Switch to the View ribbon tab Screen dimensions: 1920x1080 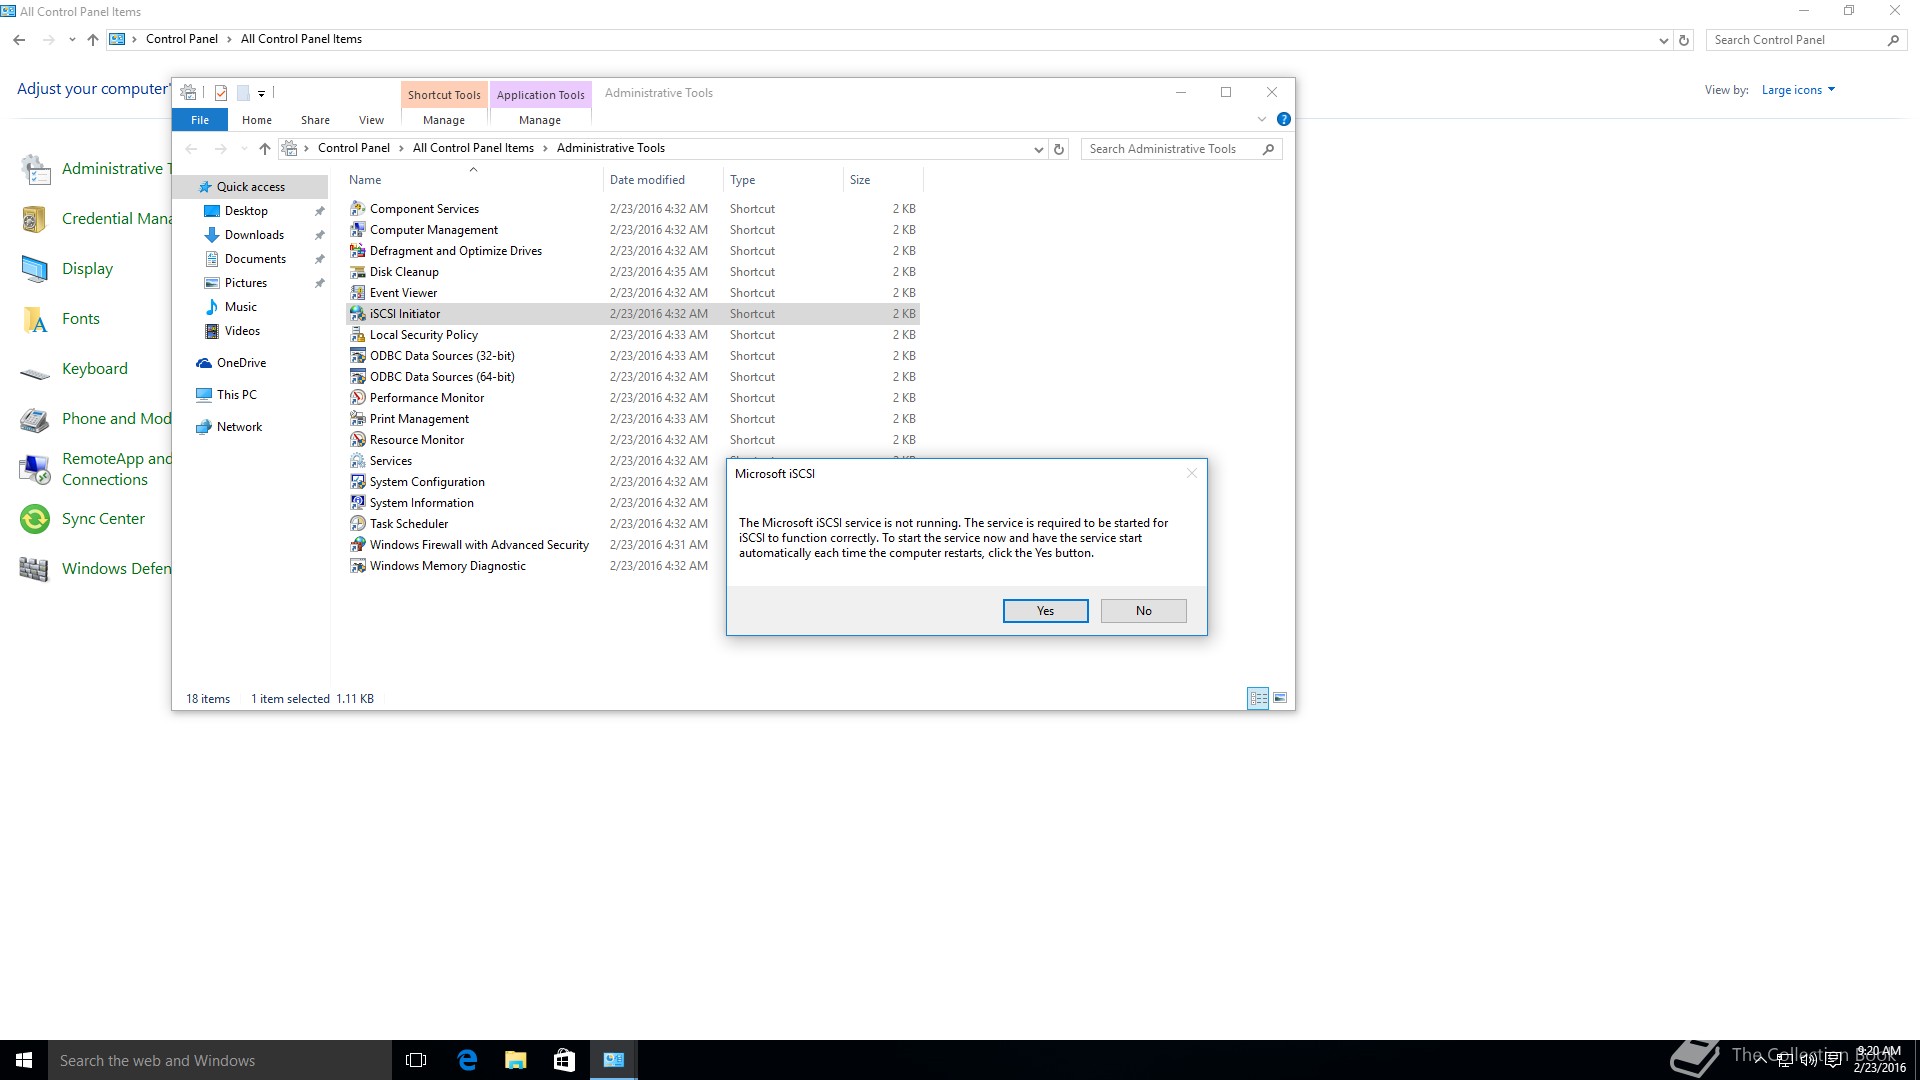[371, 120]
